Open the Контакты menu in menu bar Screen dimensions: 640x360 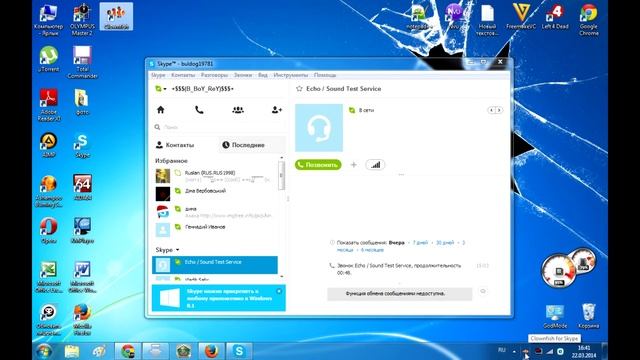point(183,75)
